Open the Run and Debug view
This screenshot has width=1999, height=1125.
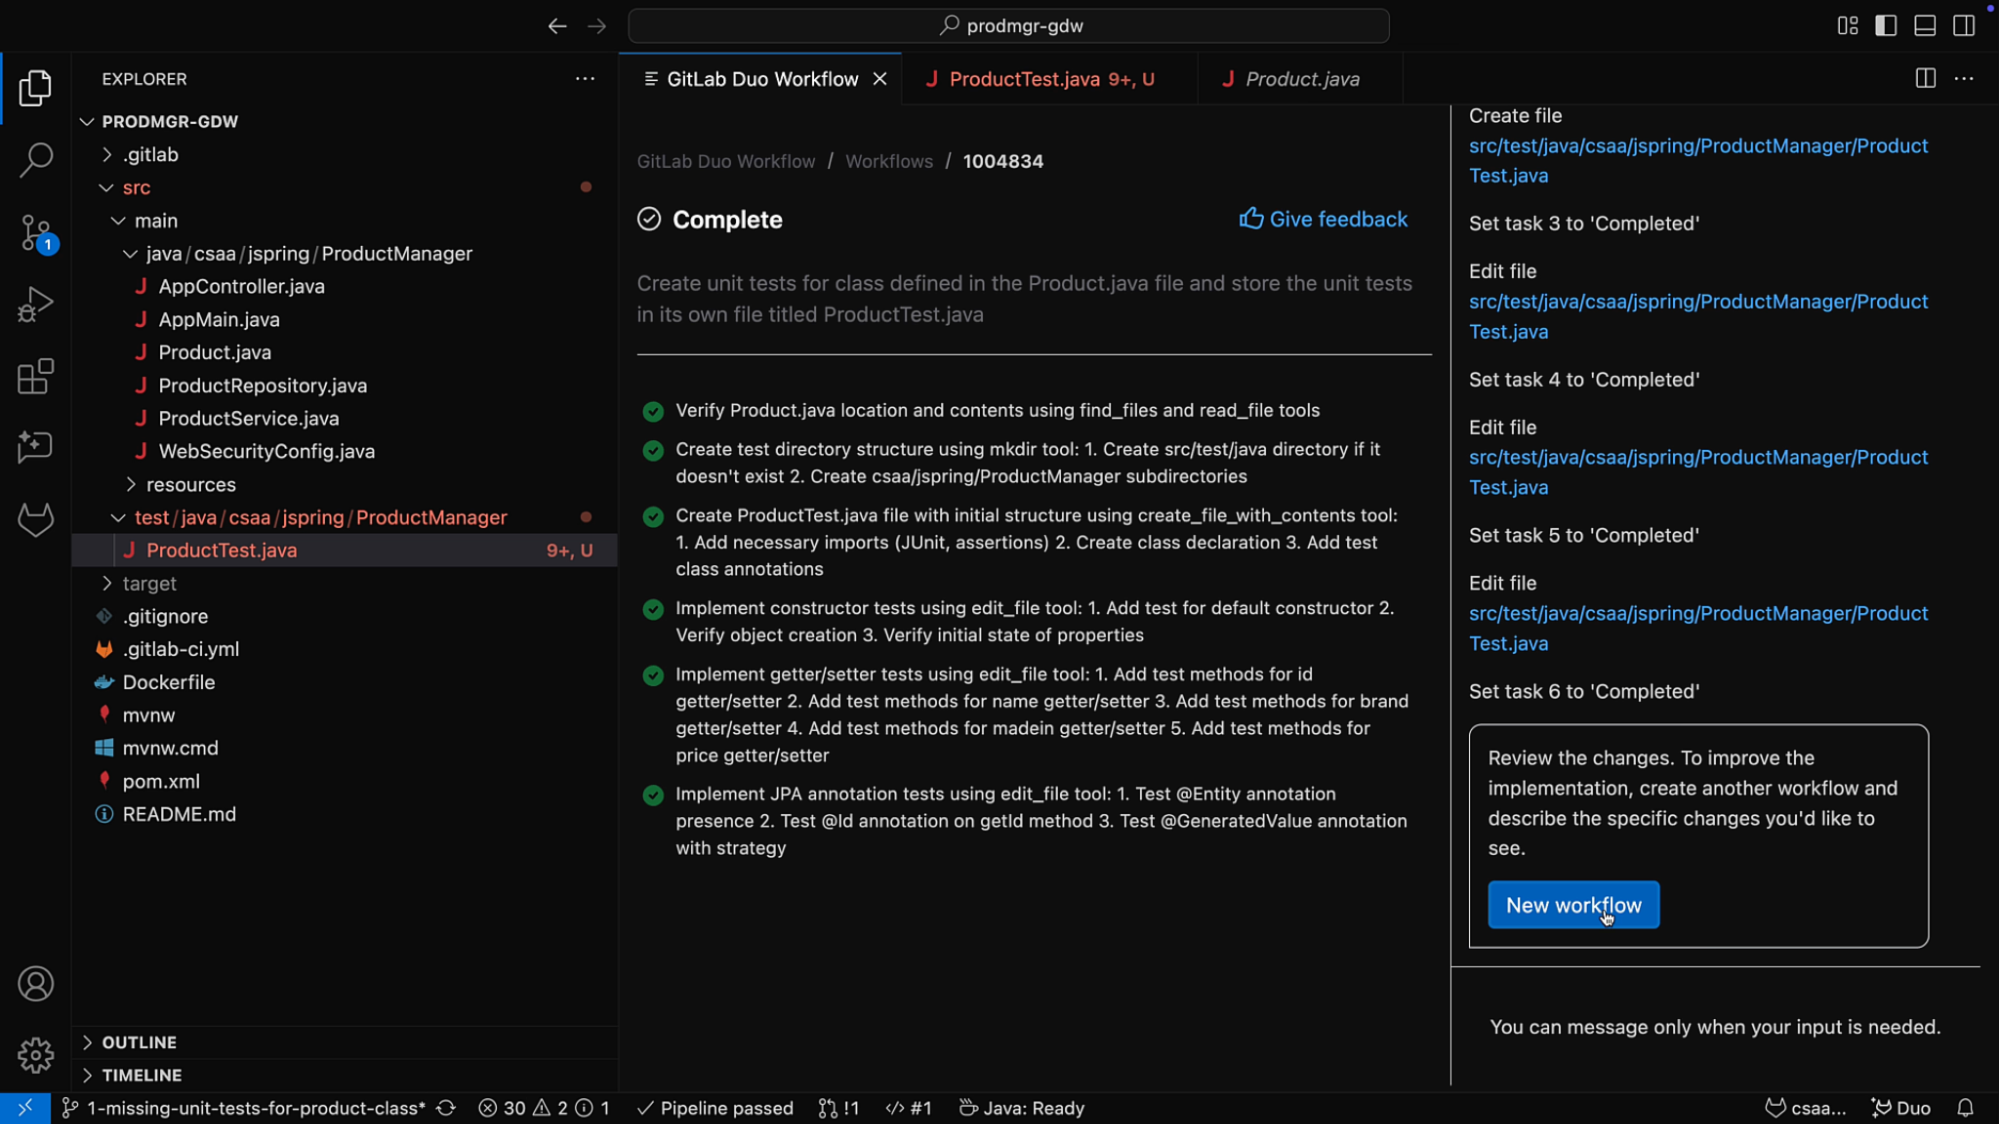pos(35,304)
